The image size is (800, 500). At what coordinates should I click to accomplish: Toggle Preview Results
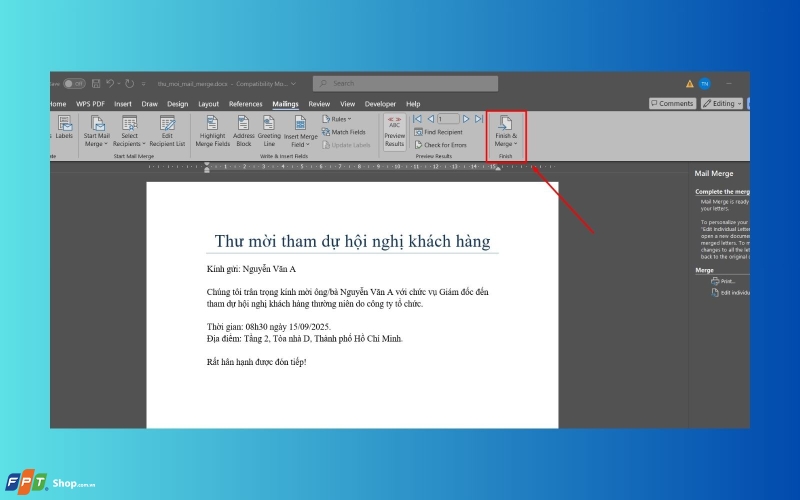394,132
